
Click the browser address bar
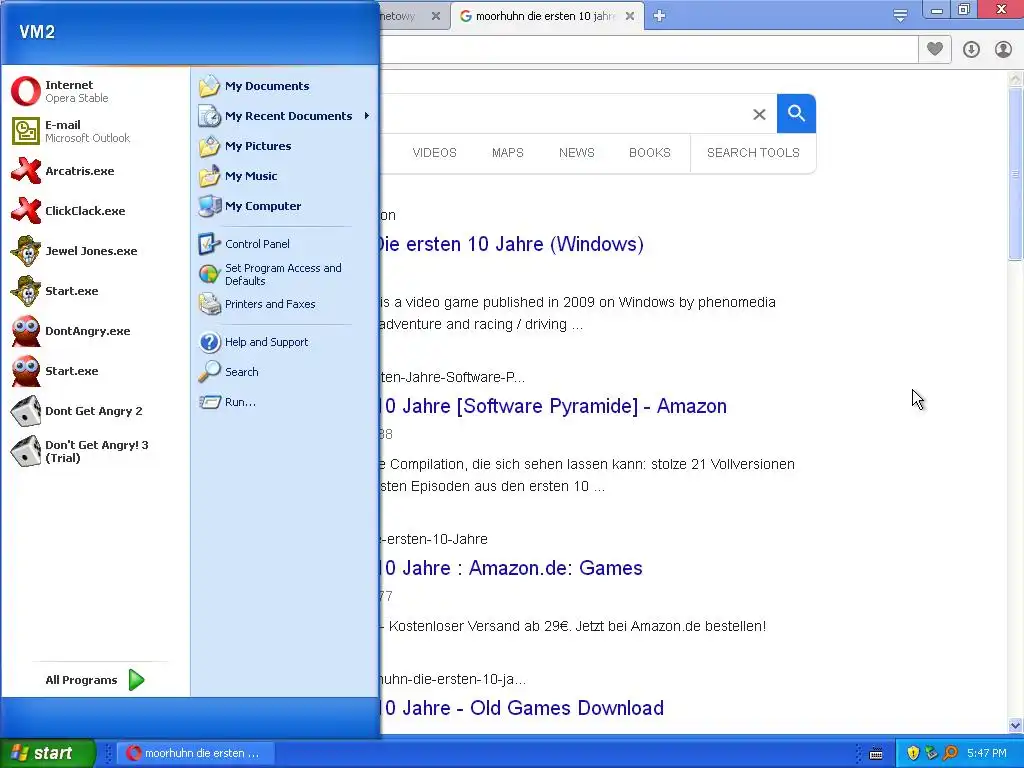coord(648,50)
